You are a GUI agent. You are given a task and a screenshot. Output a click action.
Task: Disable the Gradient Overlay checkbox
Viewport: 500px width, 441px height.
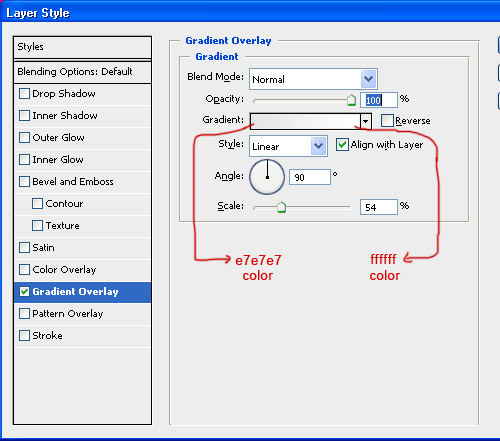24,292
